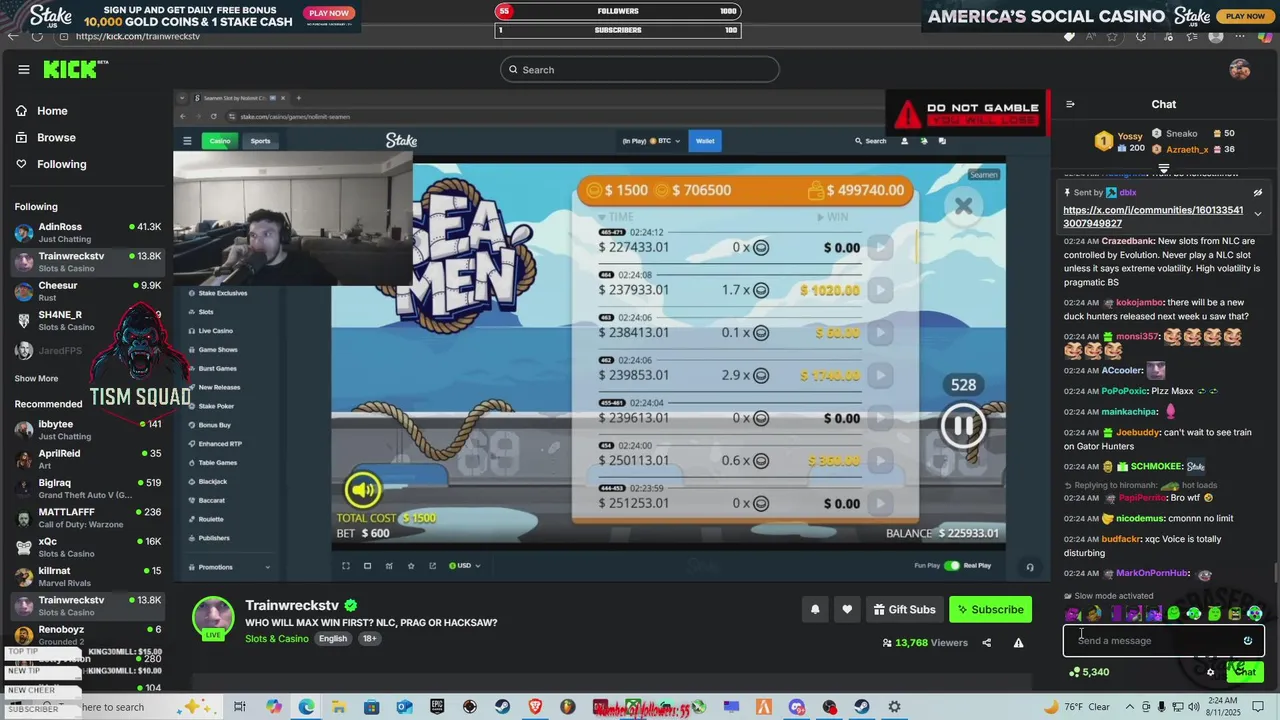
Task: Click the Trainwreckstv channel avatar
Action: click(213, 617)
